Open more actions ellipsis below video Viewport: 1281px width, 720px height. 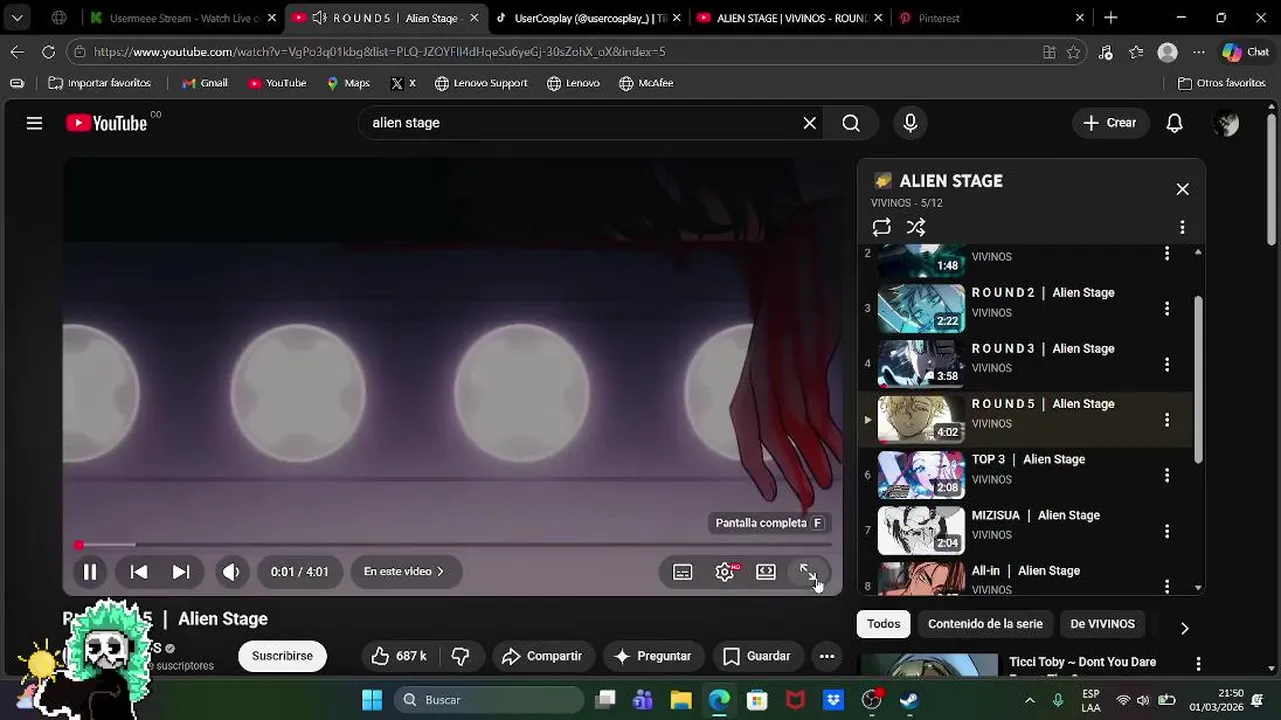point(827,656)
